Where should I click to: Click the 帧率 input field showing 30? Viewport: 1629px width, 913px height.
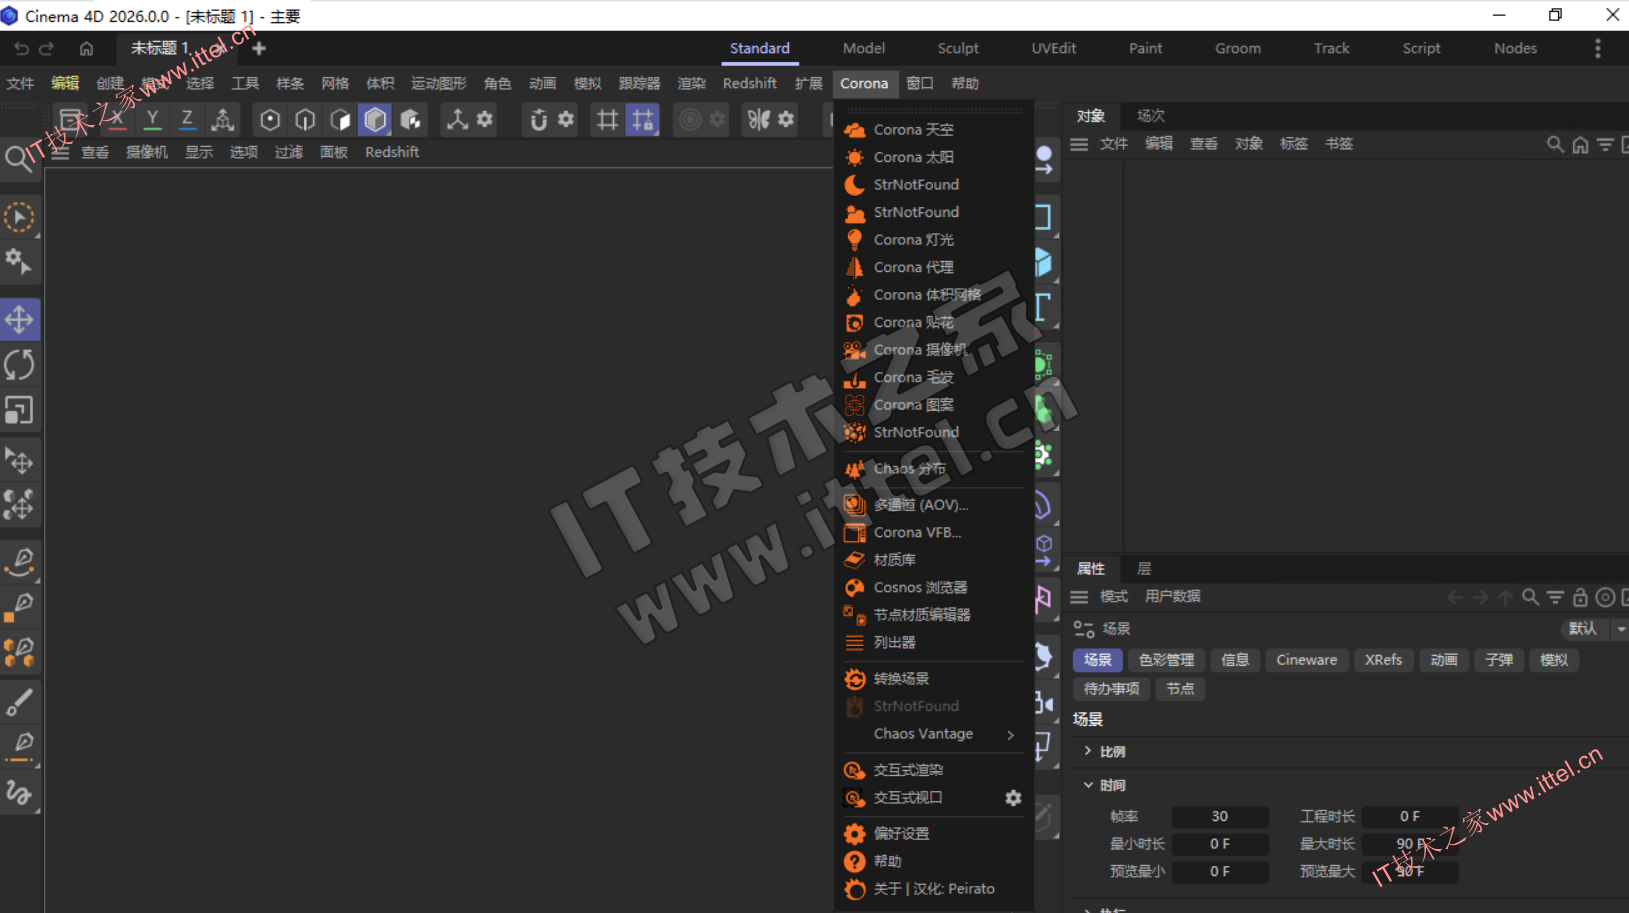click(1219, 816)
